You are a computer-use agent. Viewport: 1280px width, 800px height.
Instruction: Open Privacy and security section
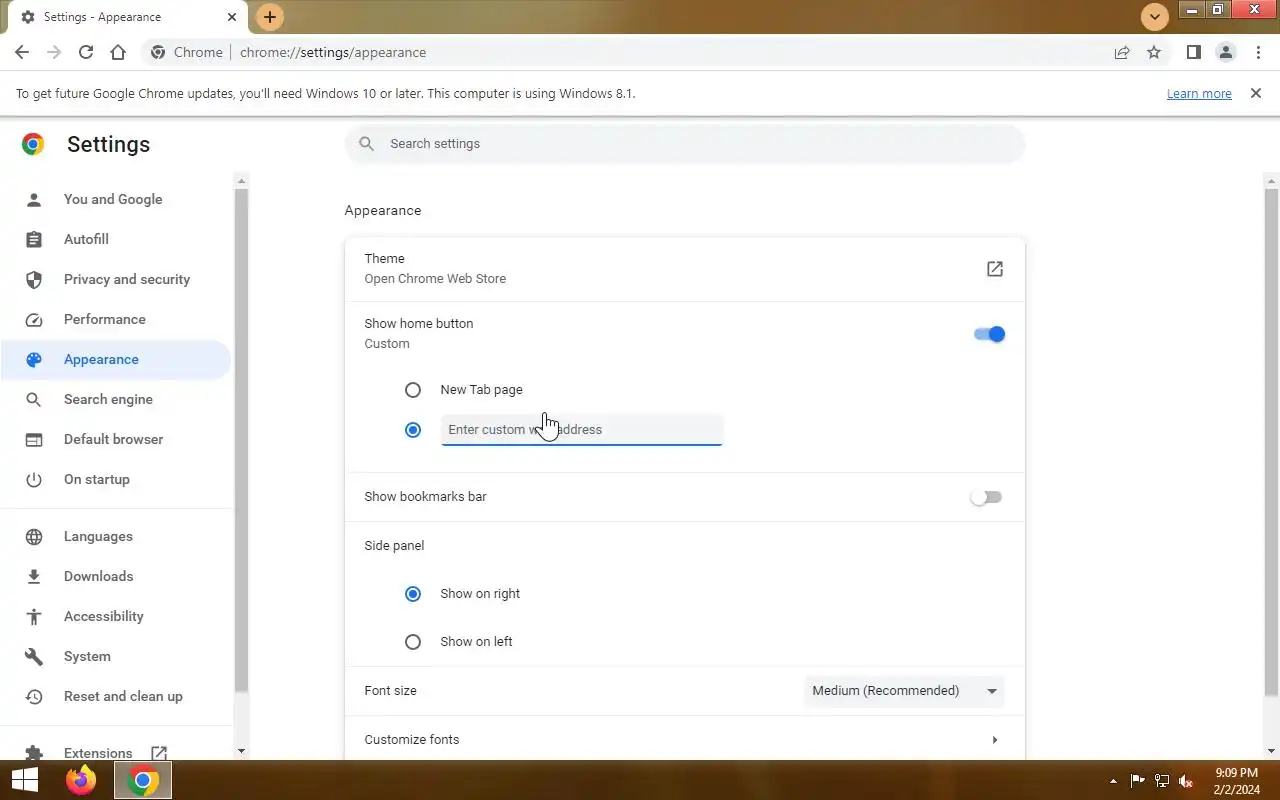click(116, 279)
